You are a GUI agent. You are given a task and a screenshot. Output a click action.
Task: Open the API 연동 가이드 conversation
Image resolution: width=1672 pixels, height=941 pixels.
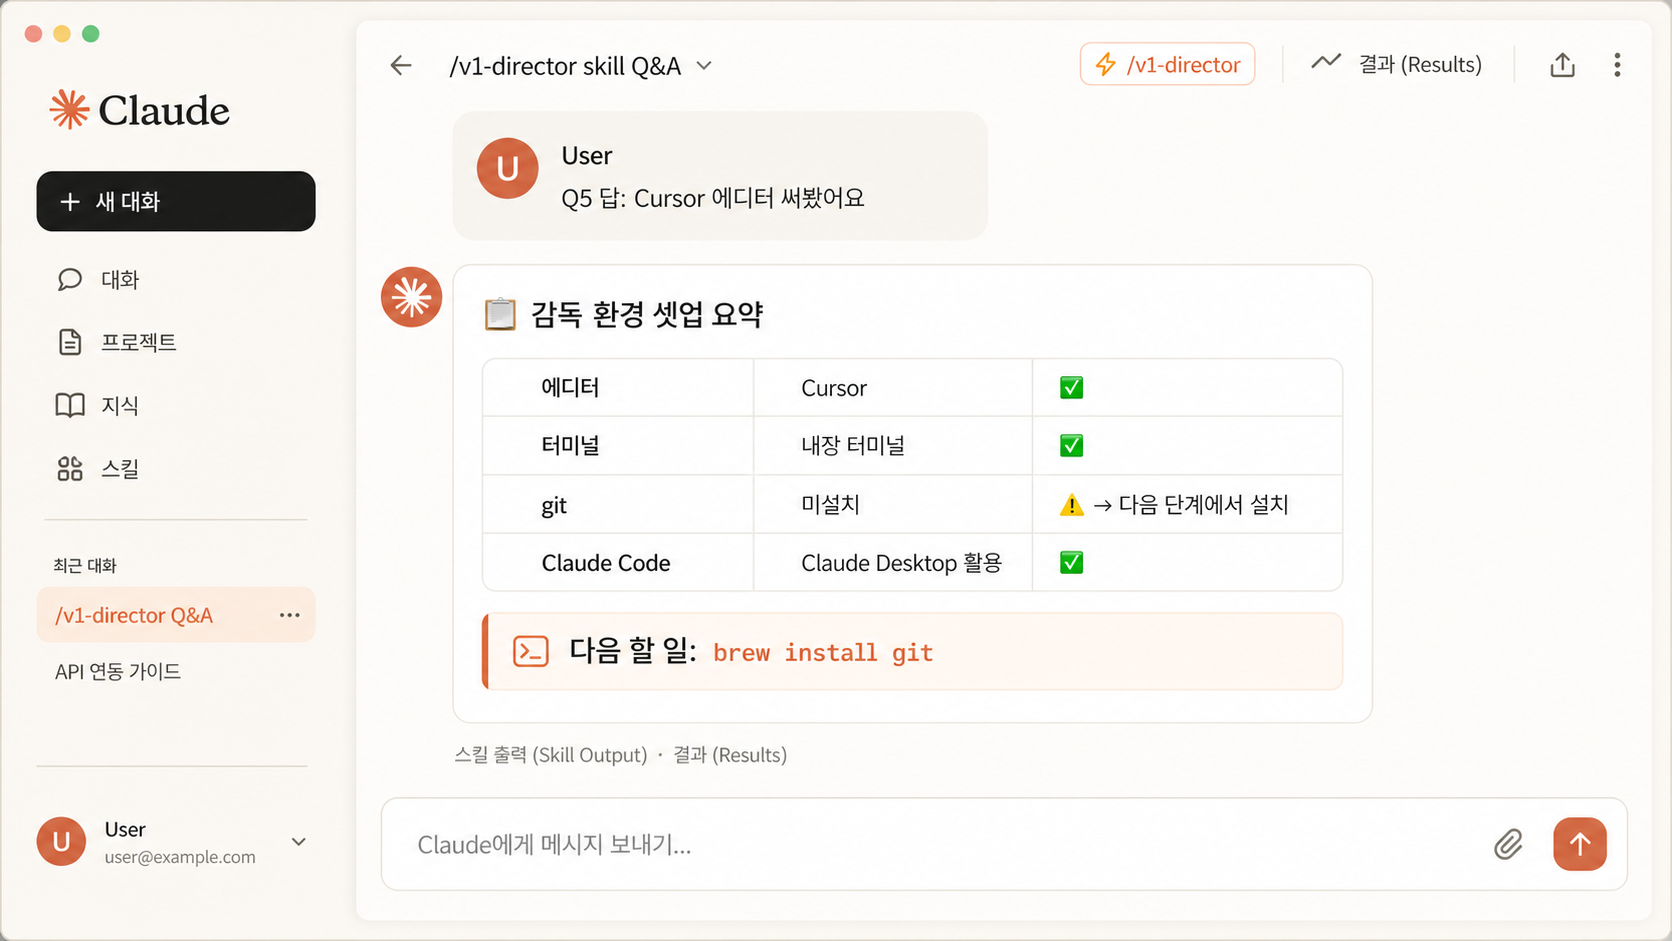(x=118, y=671)
